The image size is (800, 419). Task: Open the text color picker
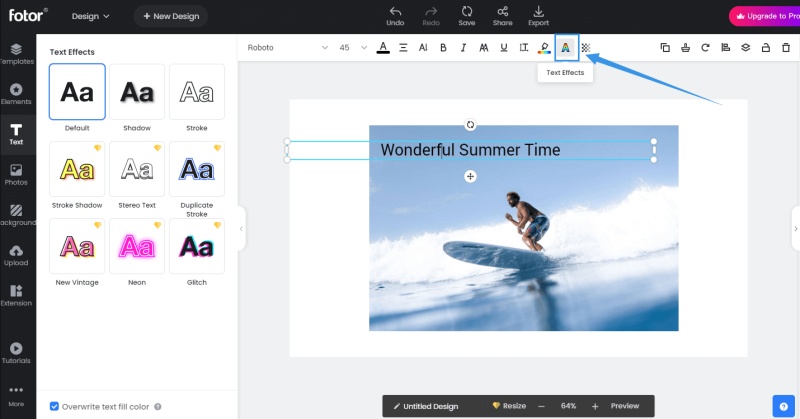pyautogui.click(x=383, y=47)
